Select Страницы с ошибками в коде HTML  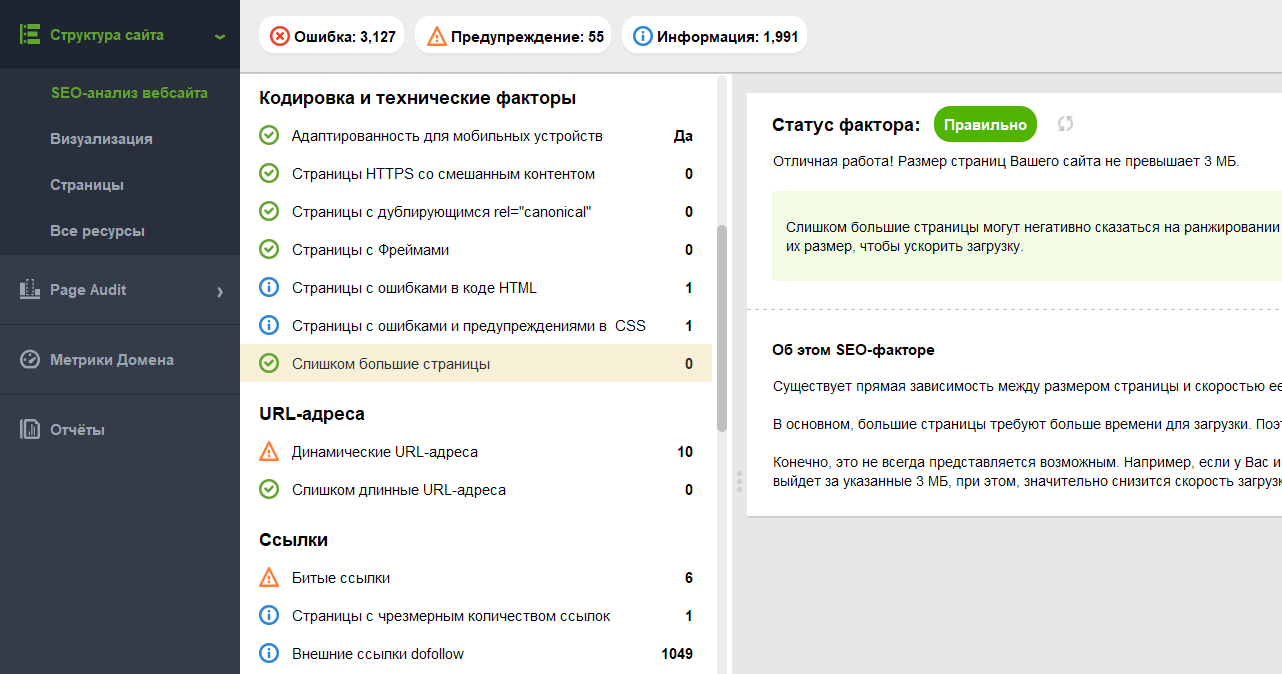click(476, 287)
